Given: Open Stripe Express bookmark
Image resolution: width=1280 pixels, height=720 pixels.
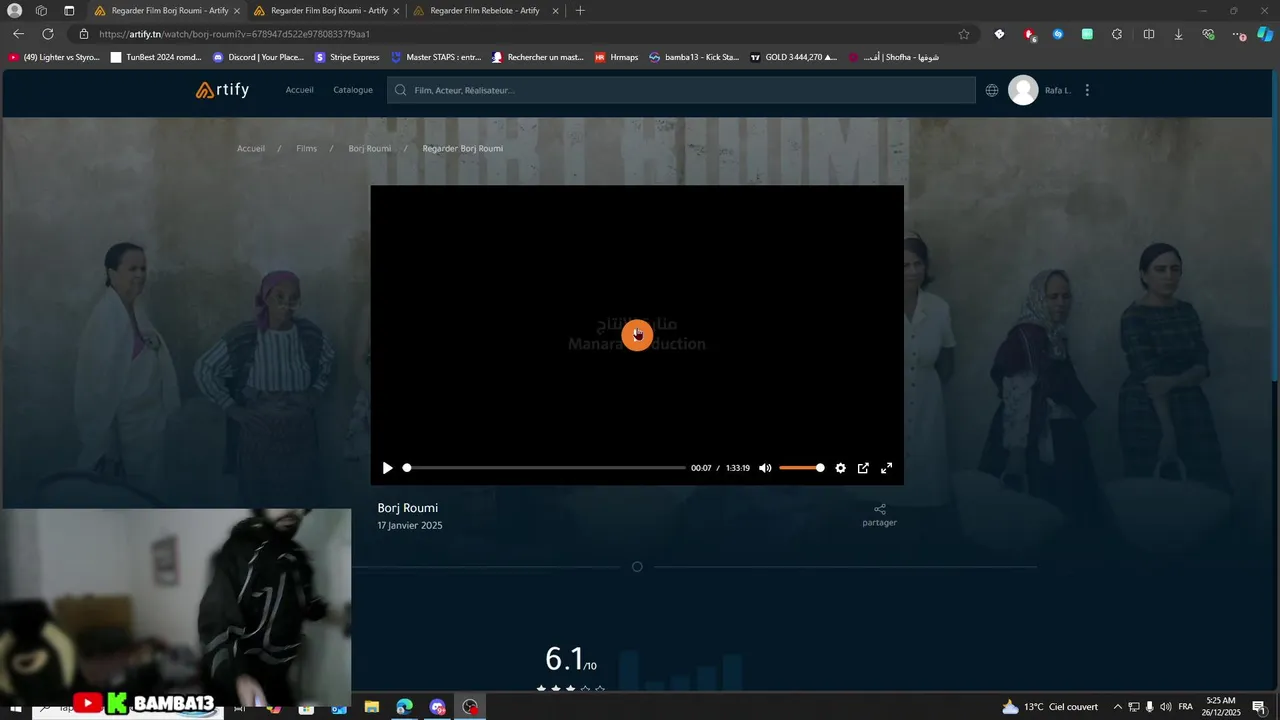Looking at the screenshot, I should (x=348, y=57).
